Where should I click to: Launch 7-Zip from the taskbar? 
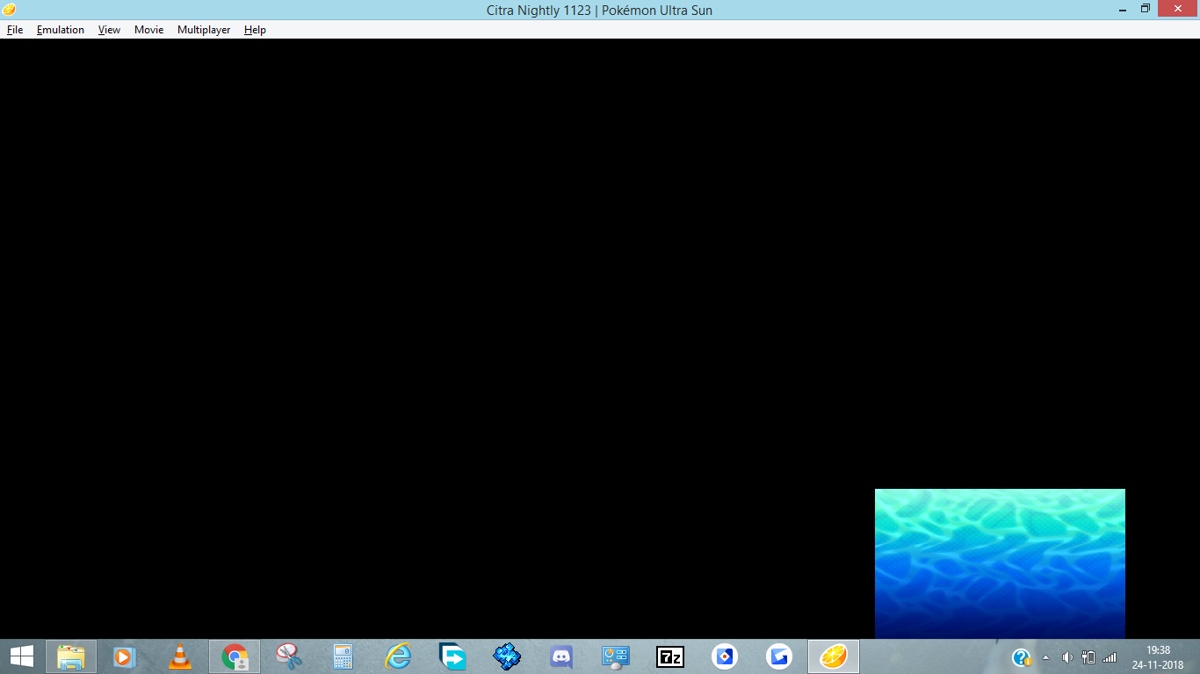tap(670, 657)
